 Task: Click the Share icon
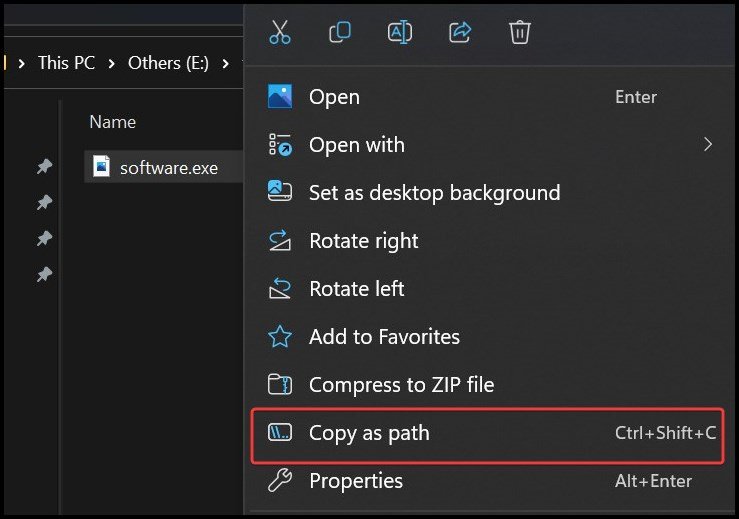[x=460, y=32]
